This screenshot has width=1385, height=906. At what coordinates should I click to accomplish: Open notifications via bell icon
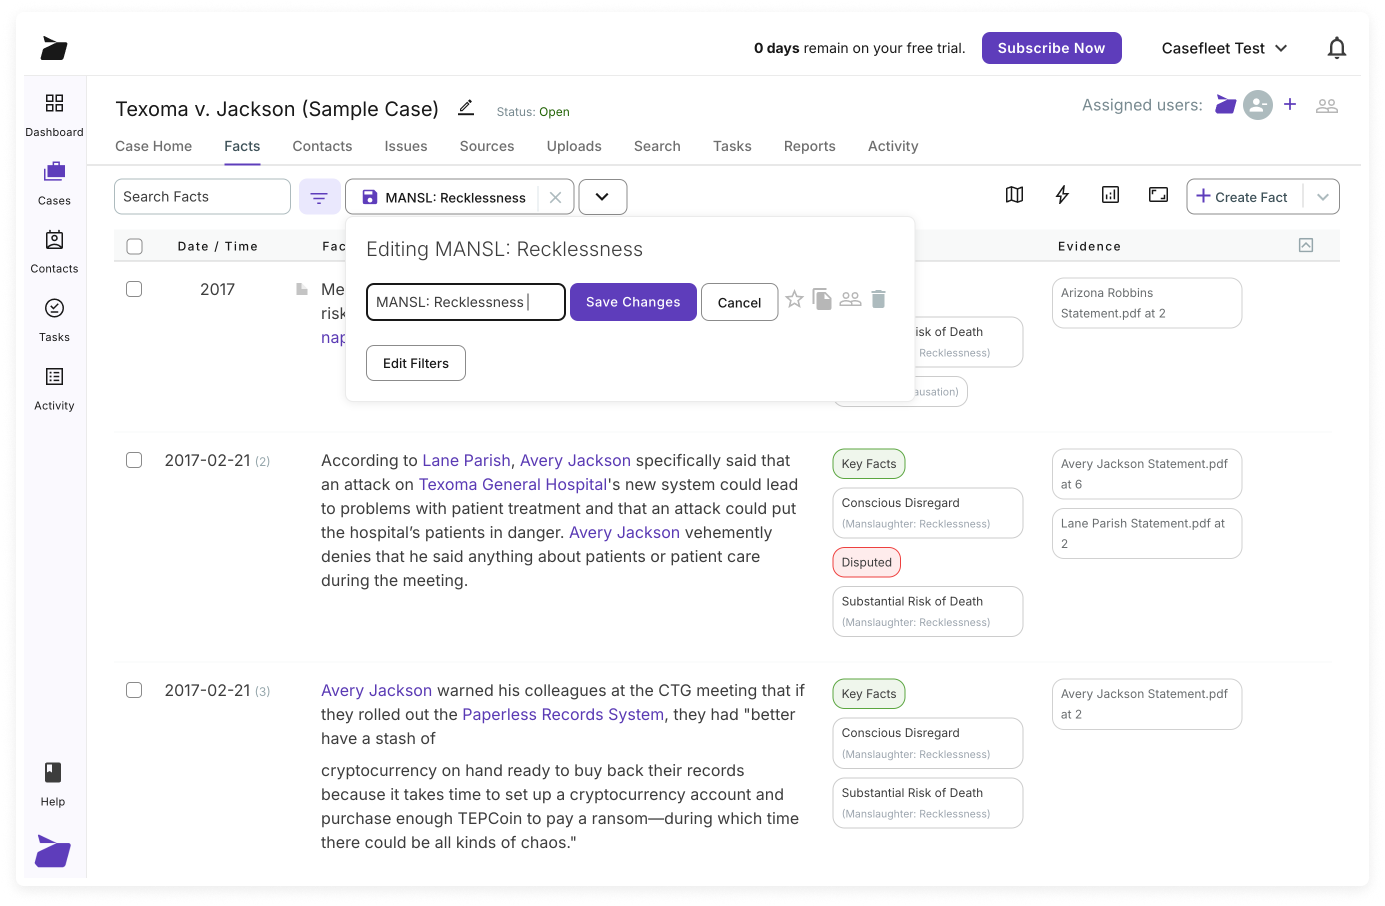[1337, 47]
